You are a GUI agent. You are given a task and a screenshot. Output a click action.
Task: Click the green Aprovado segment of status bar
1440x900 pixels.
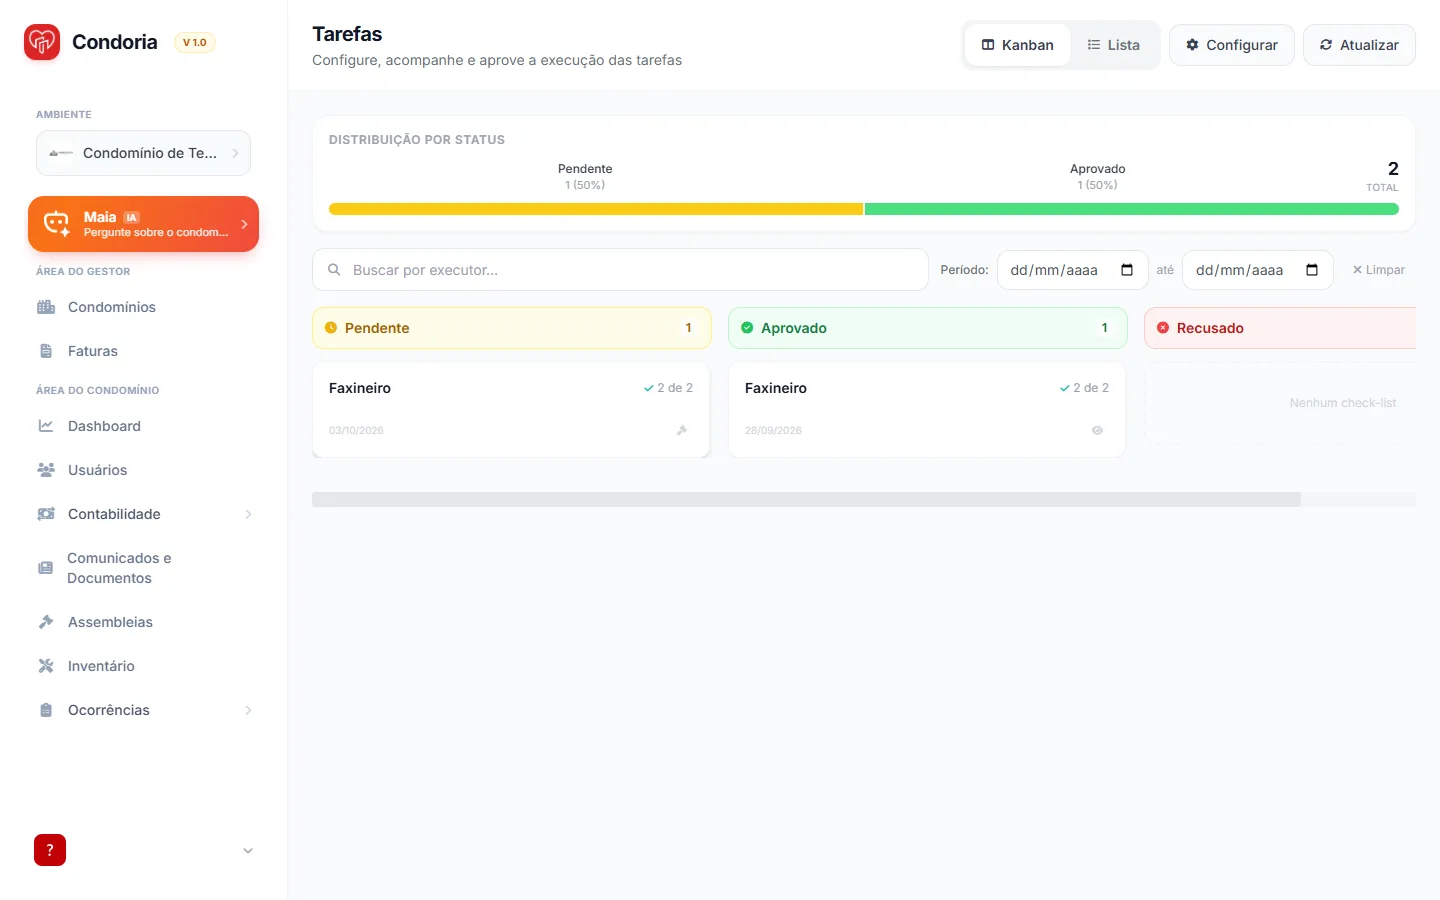pos(1132,209)
